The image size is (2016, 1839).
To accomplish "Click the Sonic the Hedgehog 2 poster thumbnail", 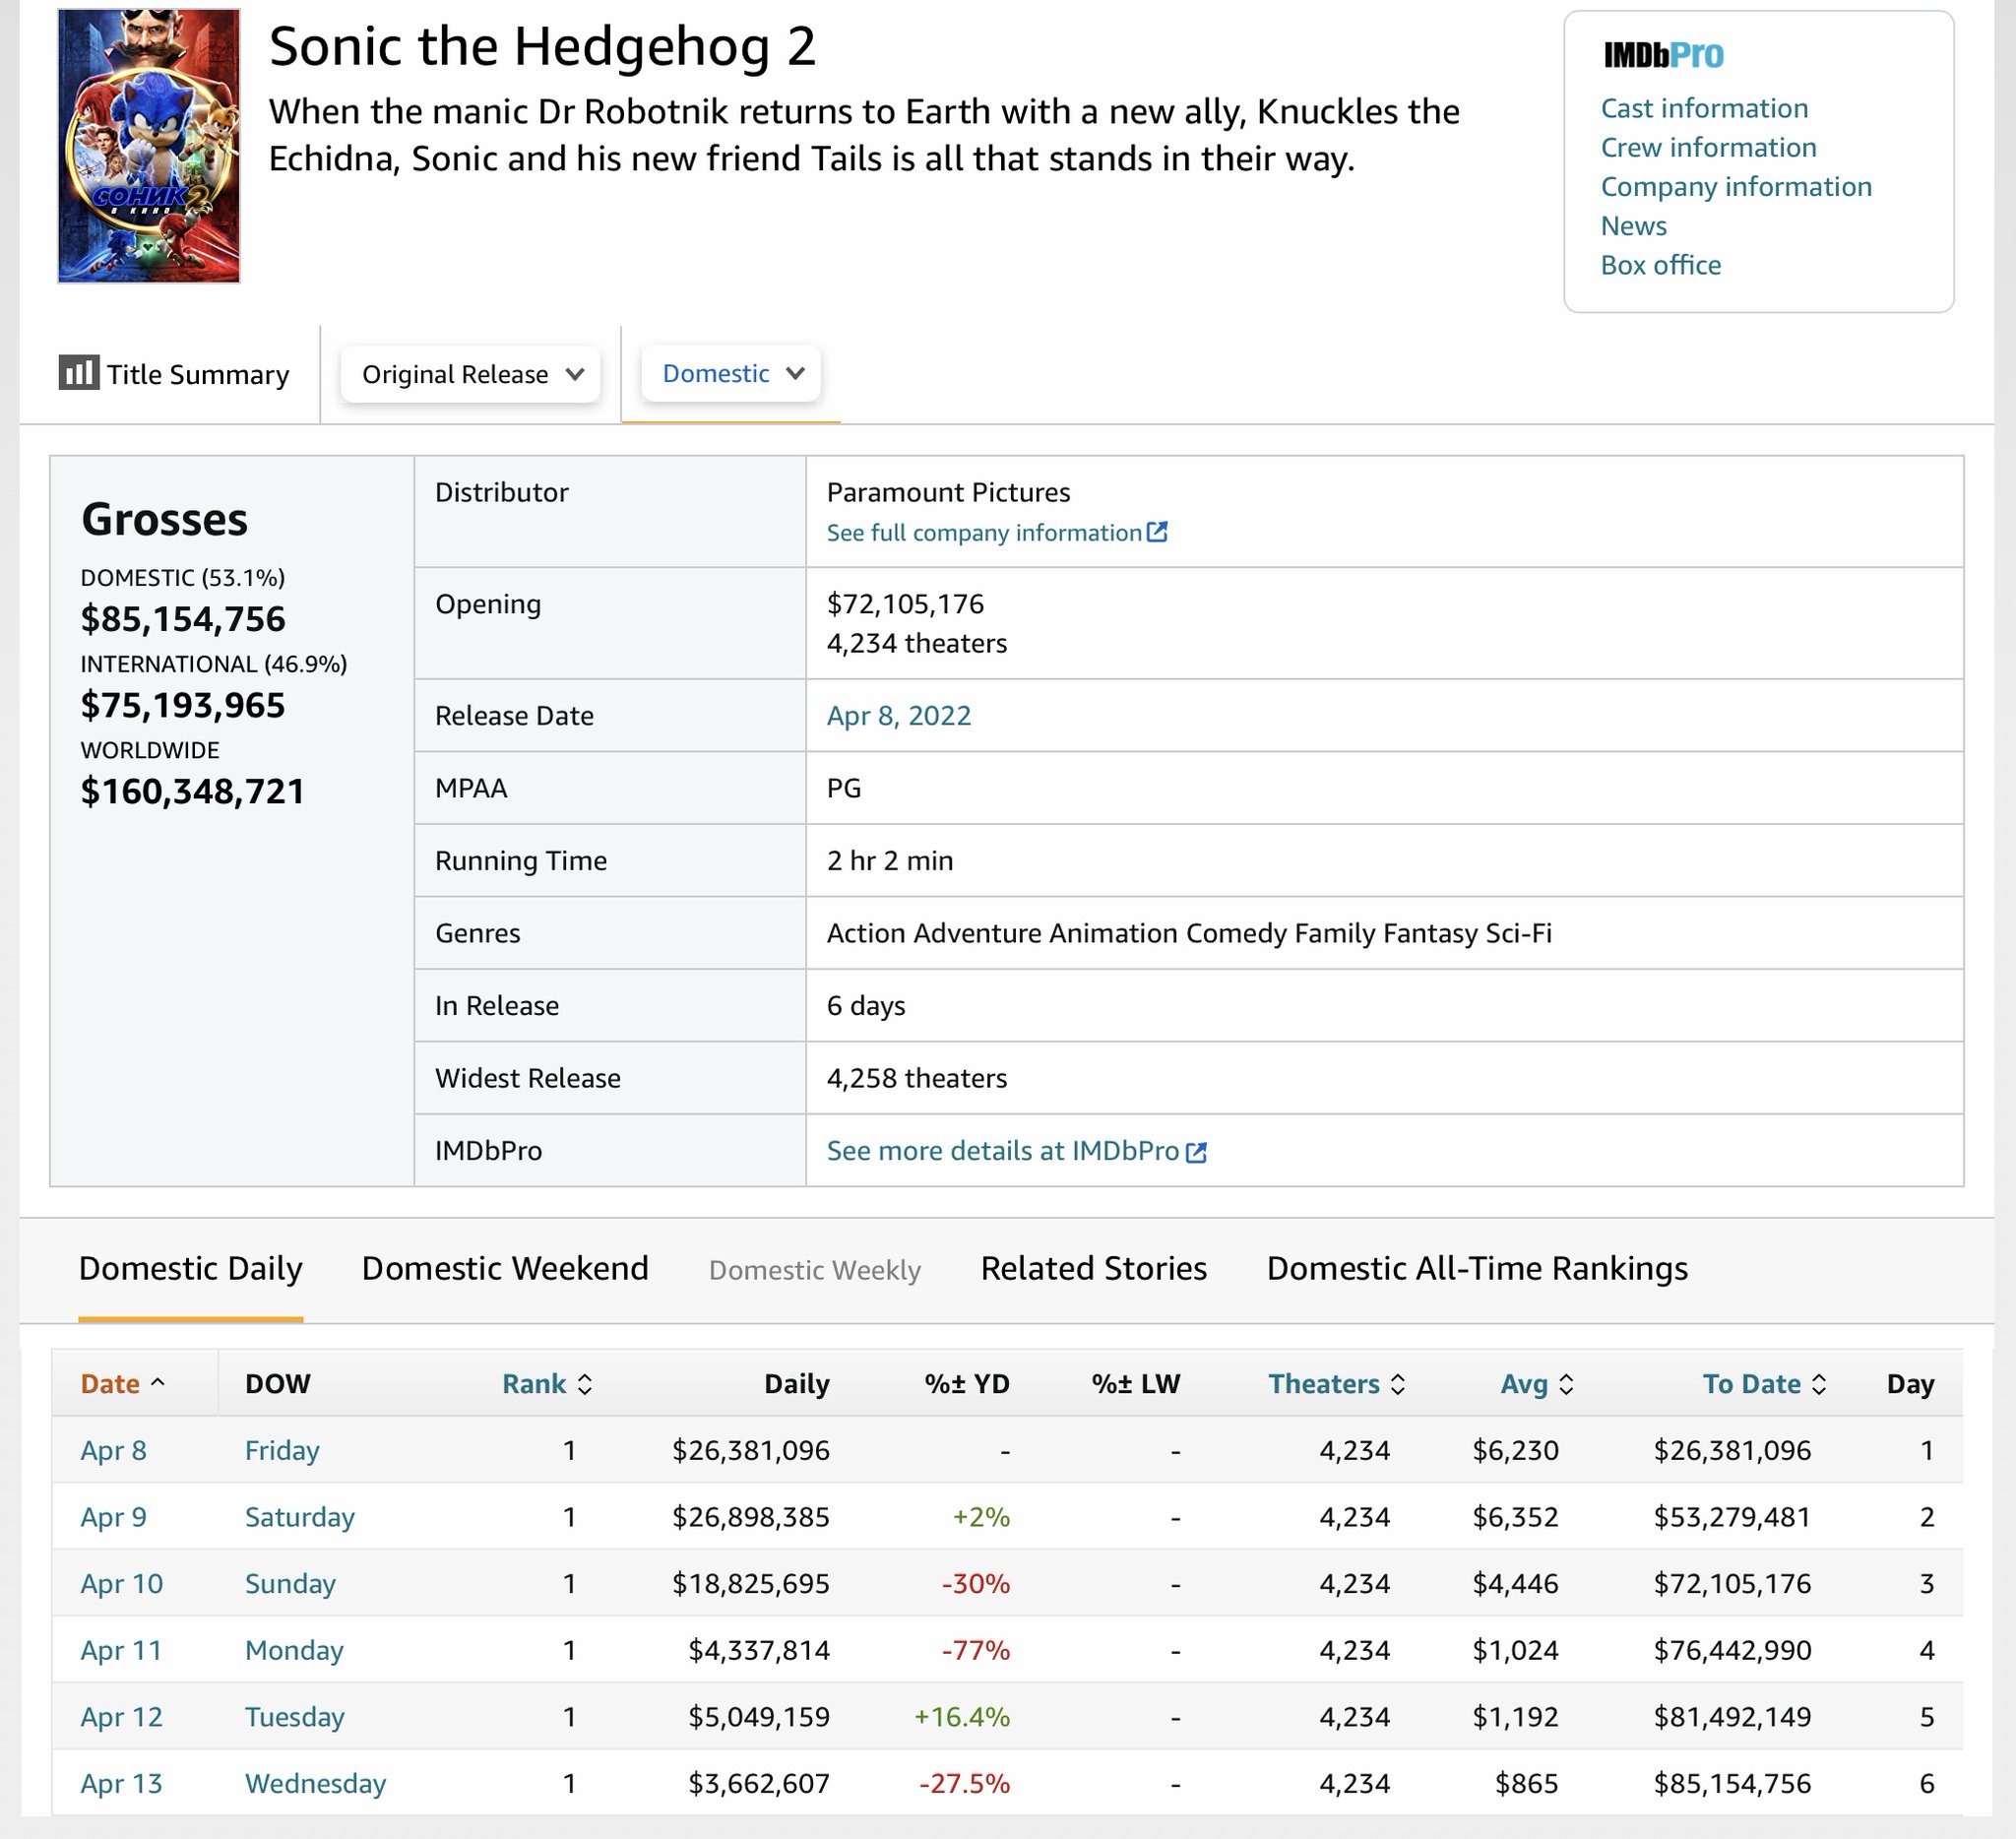I will [x=148, y=146].
